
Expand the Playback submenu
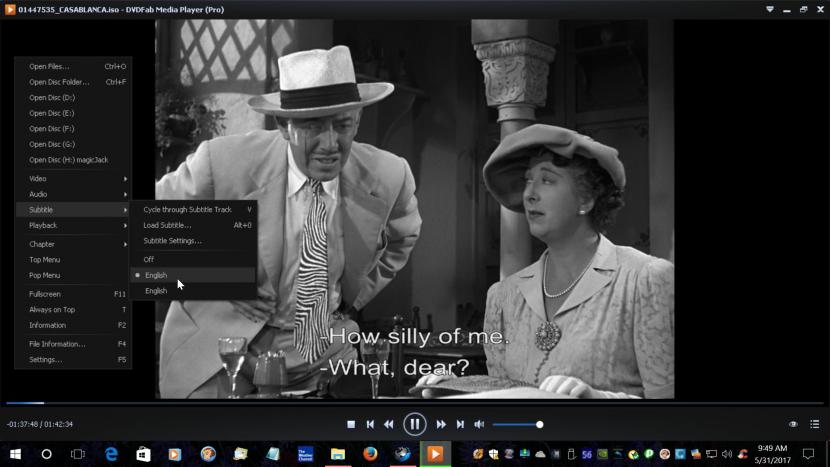(73, 226)
